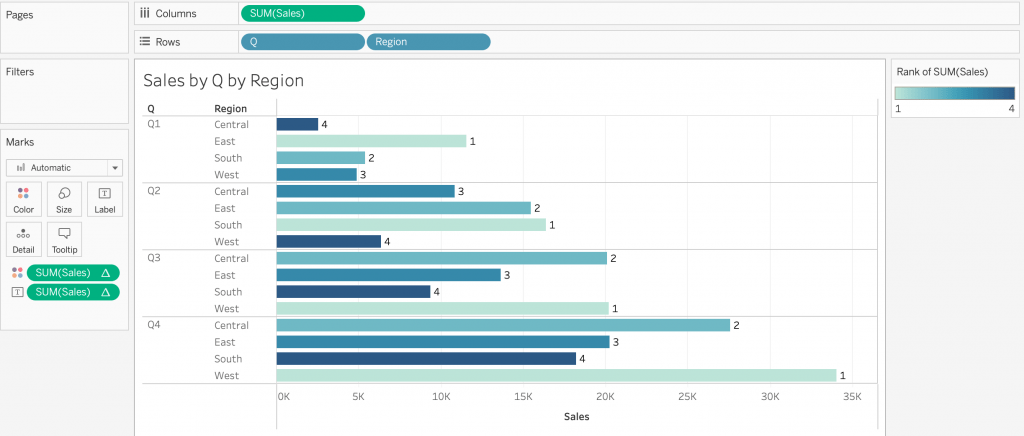Select the Q4 West bar ranked 1

[x=556, y=375]
